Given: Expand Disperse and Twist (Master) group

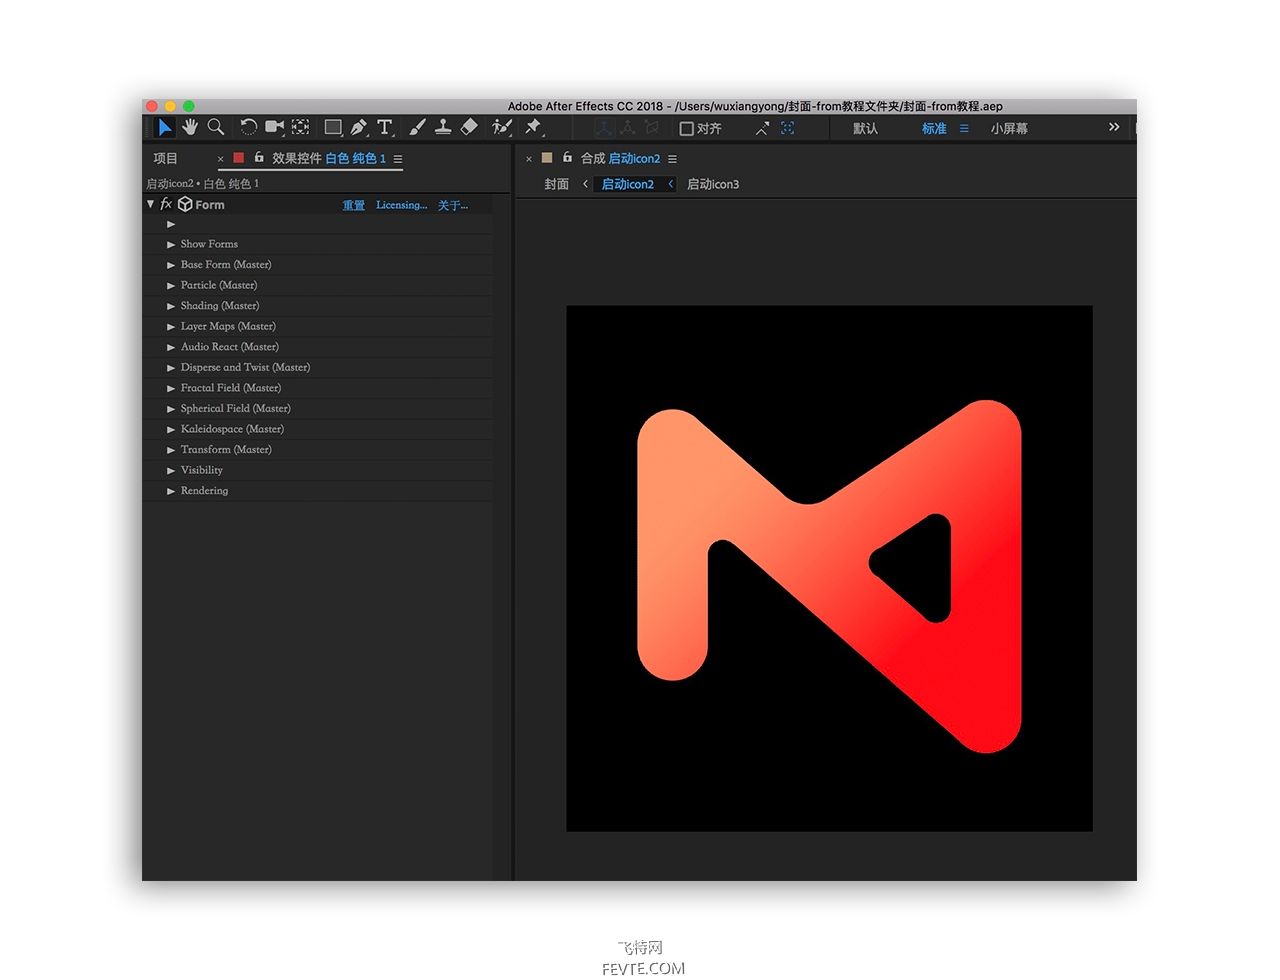Looking at the screenshot, I should pos(171,368).
